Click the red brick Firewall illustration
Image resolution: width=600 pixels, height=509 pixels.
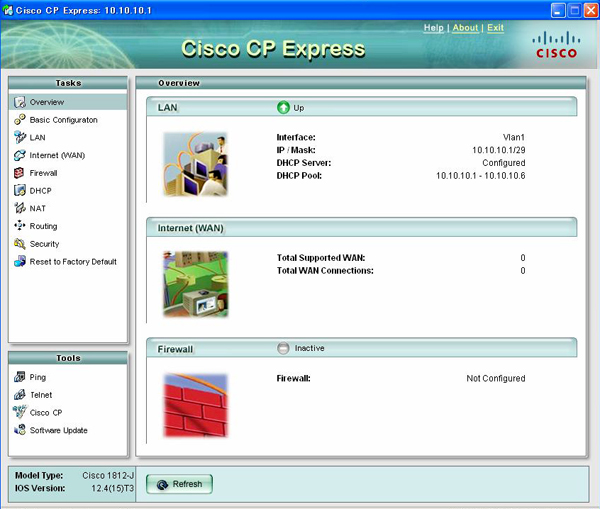click(196, 405)
